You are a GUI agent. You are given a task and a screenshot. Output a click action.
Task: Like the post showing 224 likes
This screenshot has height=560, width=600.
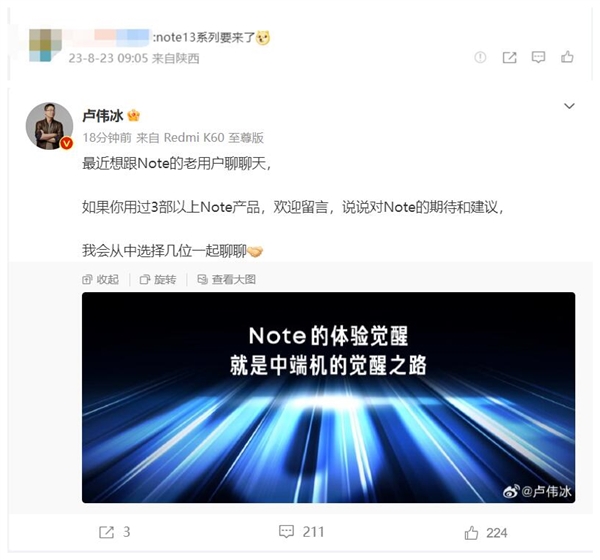point(471,533)
